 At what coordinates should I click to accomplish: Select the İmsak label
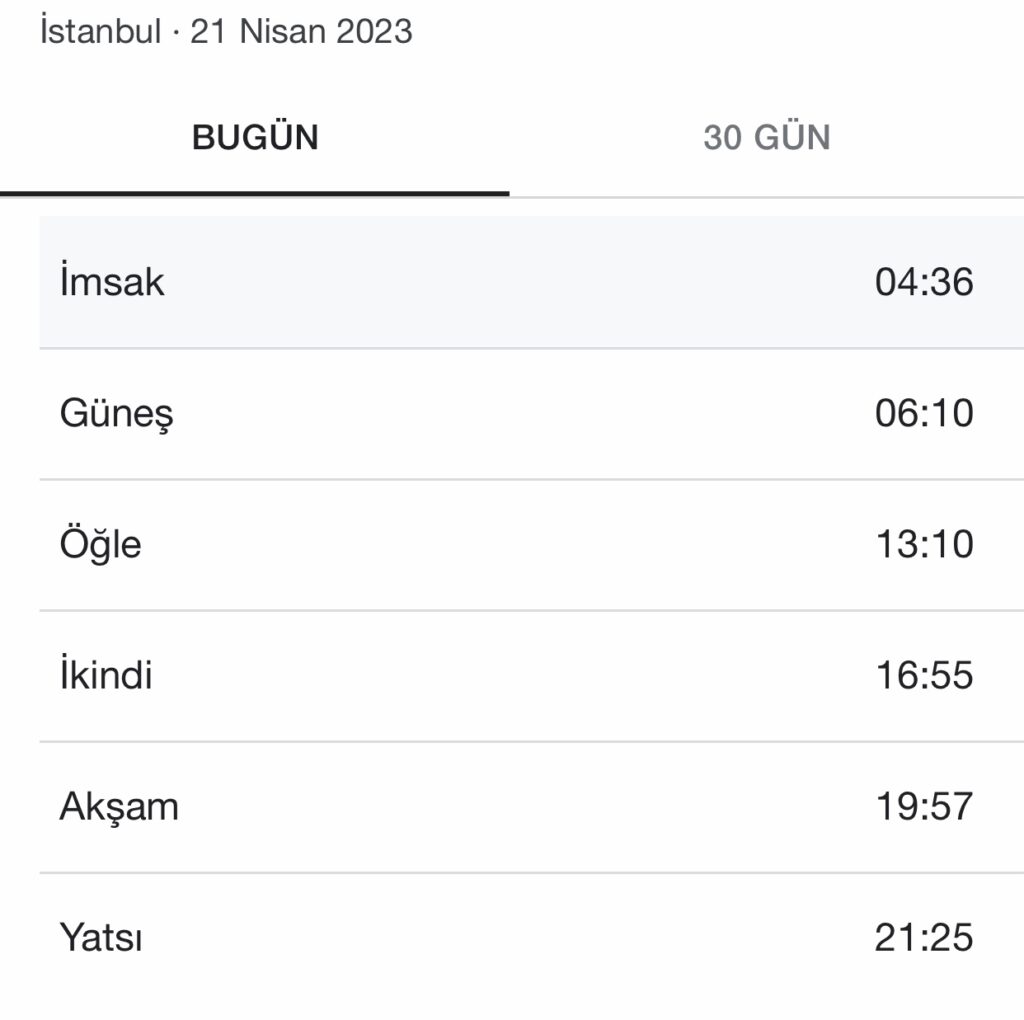point(112,282)
